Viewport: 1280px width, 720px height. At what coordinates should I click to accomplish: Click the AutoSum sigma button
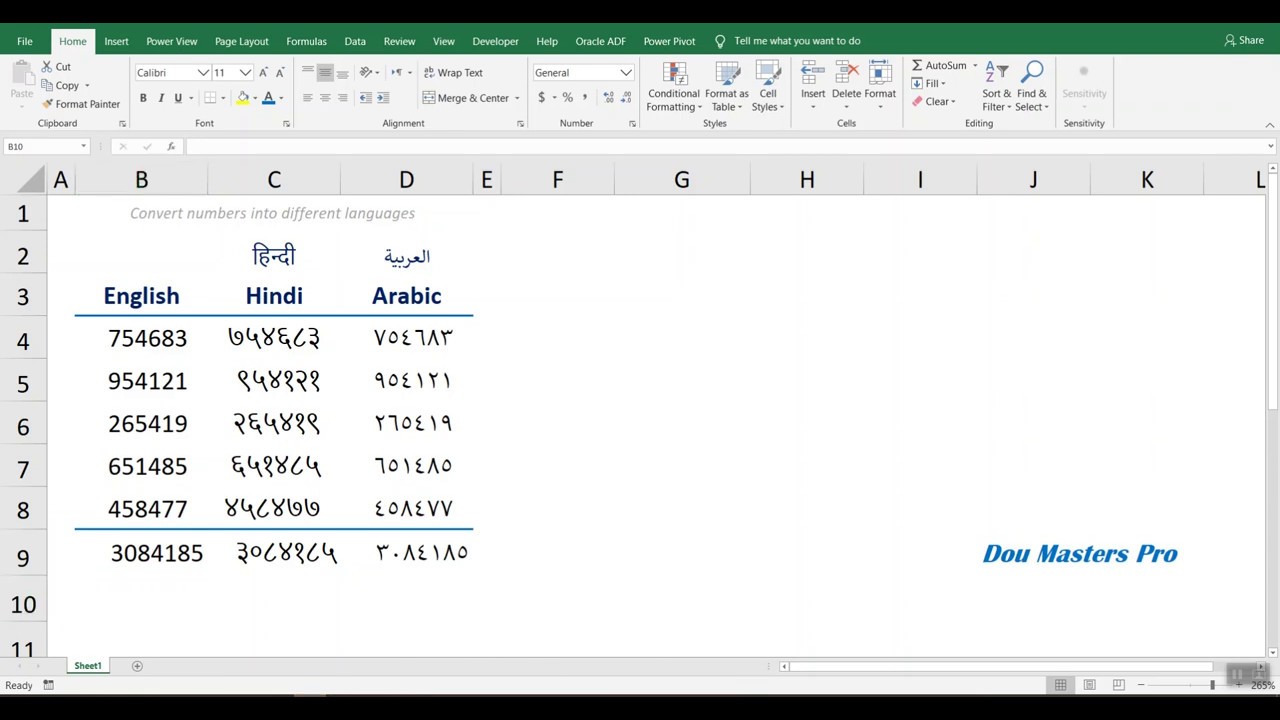[938, 66]
